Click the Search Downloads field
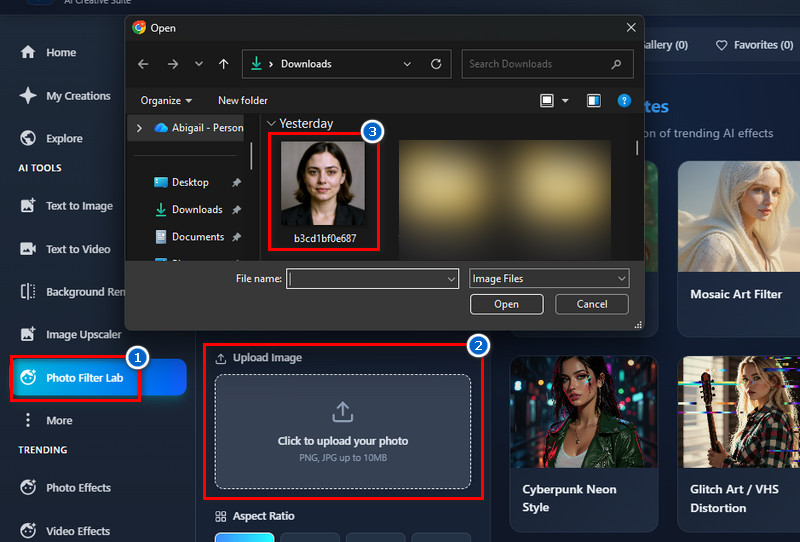Viewport: 800px width, 542px height. (547, 64)
